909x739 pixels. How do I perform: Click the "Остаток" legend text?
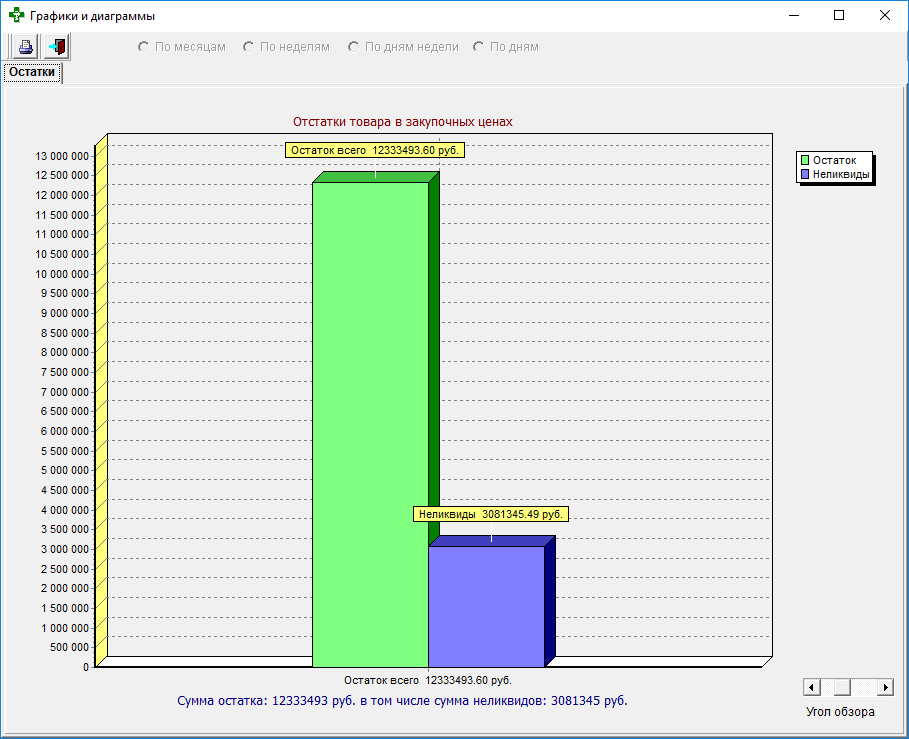[x=834, y=160]
